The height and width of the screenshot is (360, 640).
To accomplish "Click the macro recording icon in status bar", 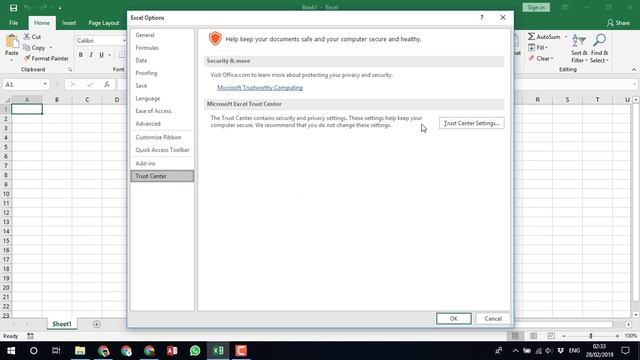I will tap(30, 336).
